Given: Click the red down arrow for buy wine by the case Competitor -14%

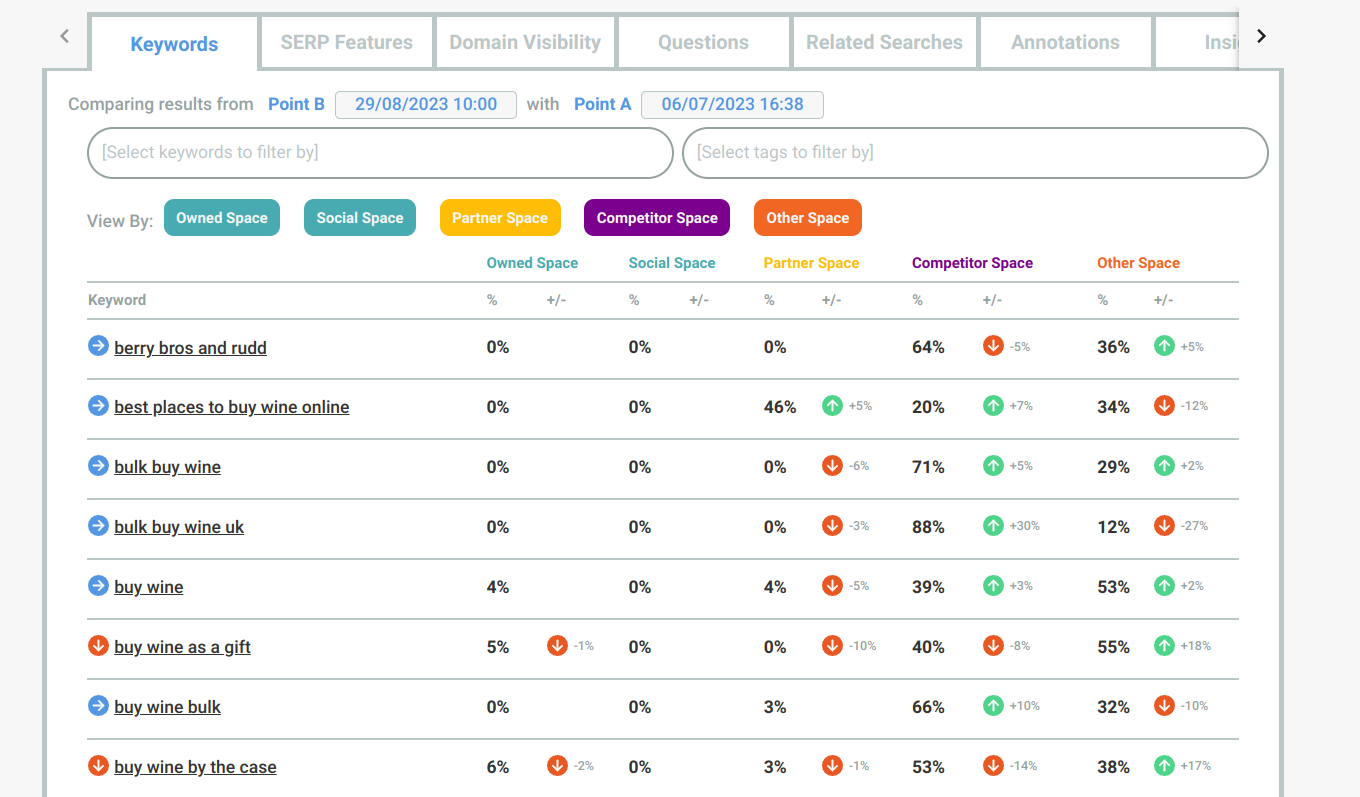Looking at the screenshot, I should (993, 766).
